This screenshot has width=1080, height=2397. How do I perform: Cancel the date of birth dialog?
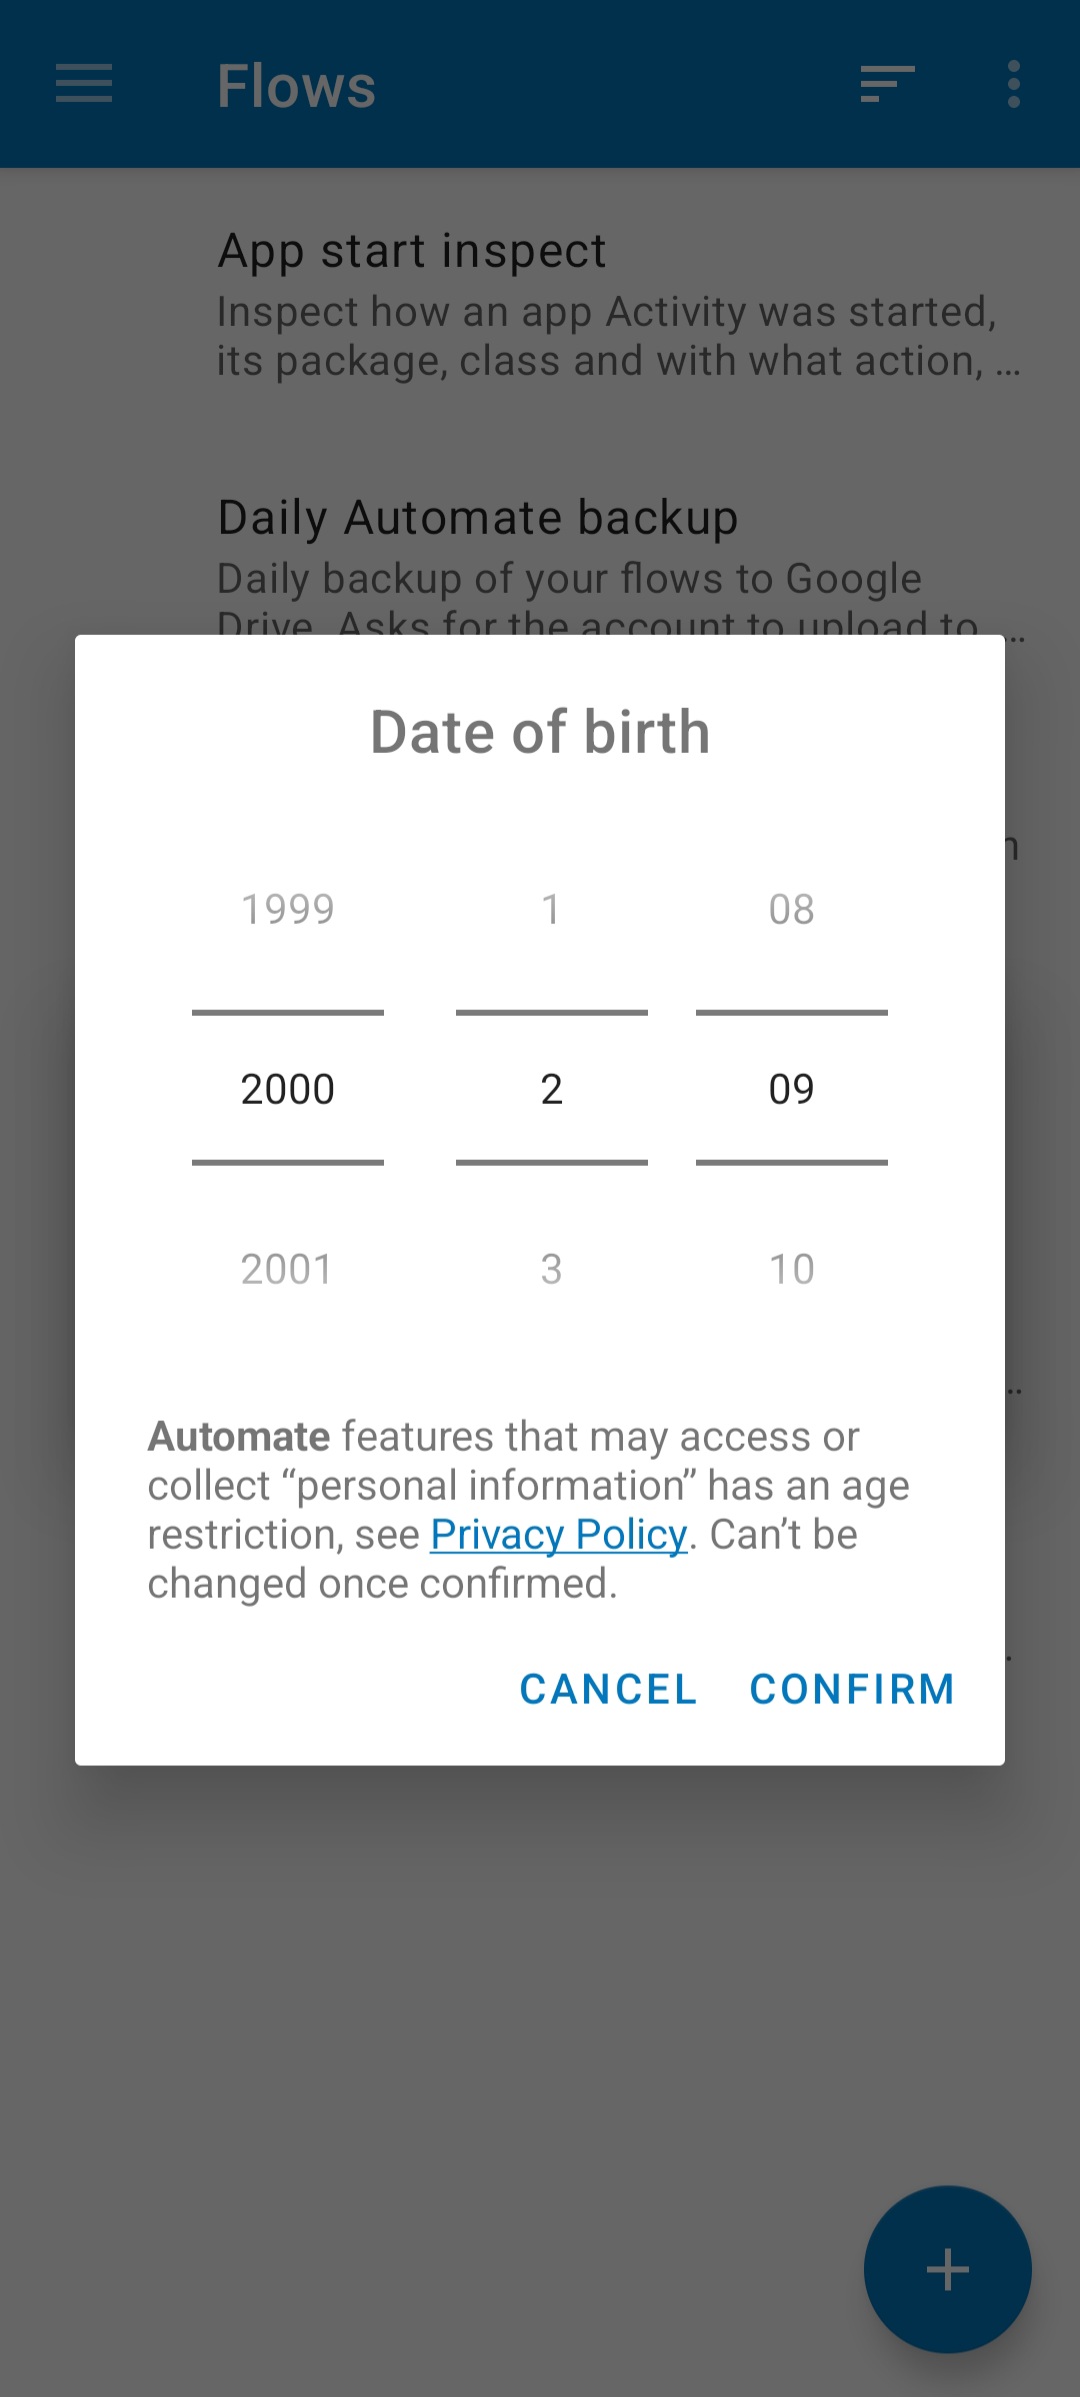coord(608,1689)
